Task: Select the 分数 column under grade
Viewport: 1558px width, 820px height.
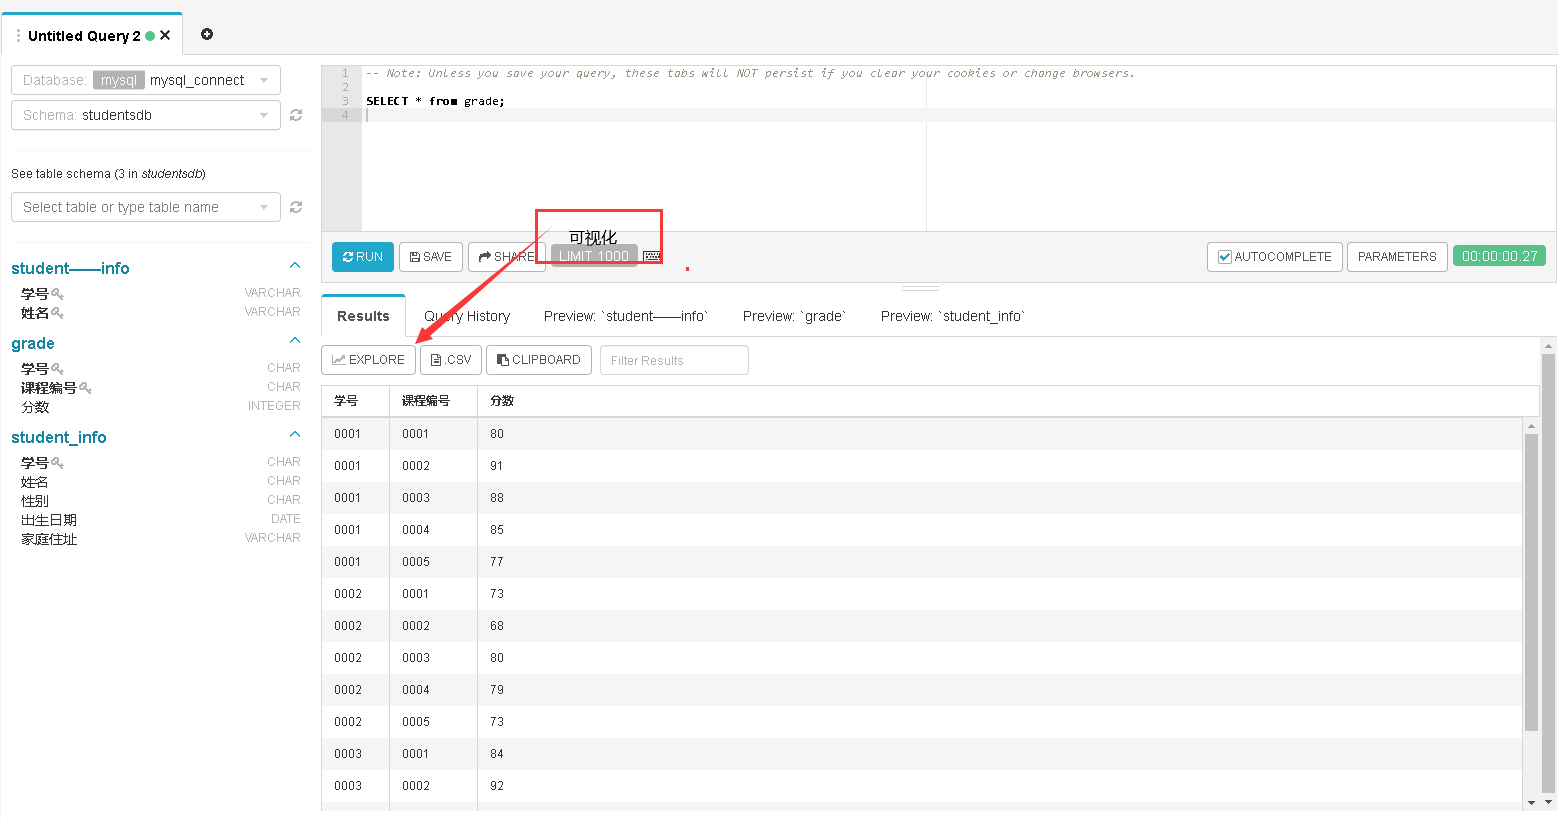Action: pos(35,407)
